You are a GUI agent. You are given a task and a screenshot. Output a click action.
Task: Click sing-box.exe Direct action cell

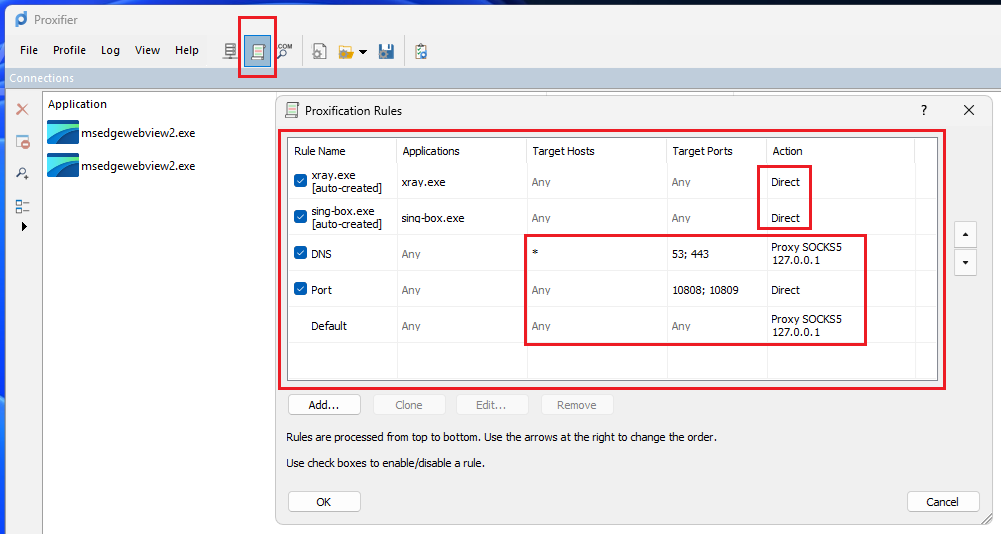click(x=785, y=218)
